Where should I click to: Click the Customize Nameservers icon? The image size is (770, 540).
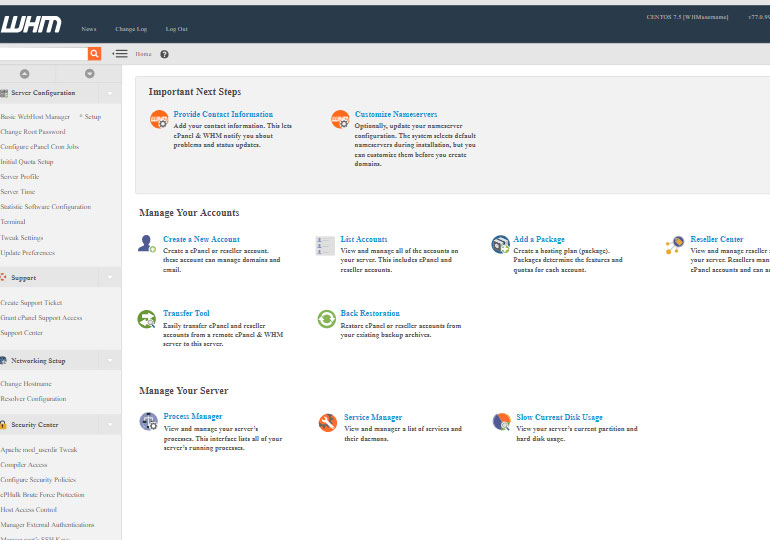[340, 119]
